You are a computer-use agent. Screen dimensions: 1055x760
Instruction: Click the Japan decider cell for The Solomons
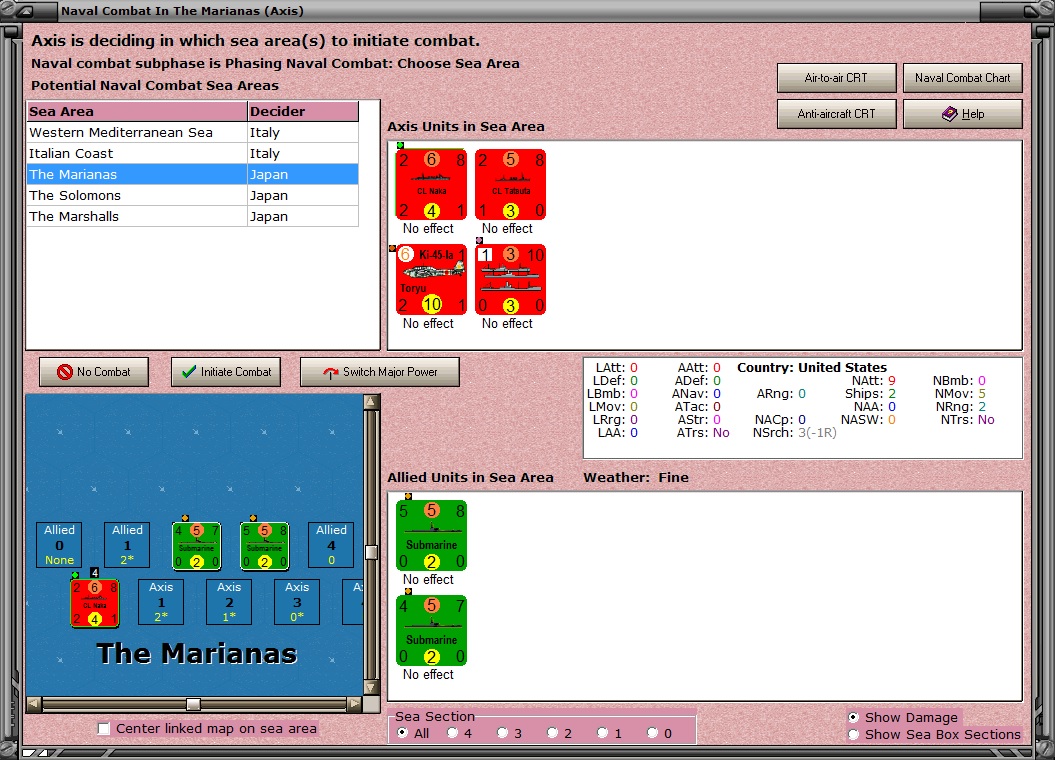pyautogui.click(x=303, y=195)
